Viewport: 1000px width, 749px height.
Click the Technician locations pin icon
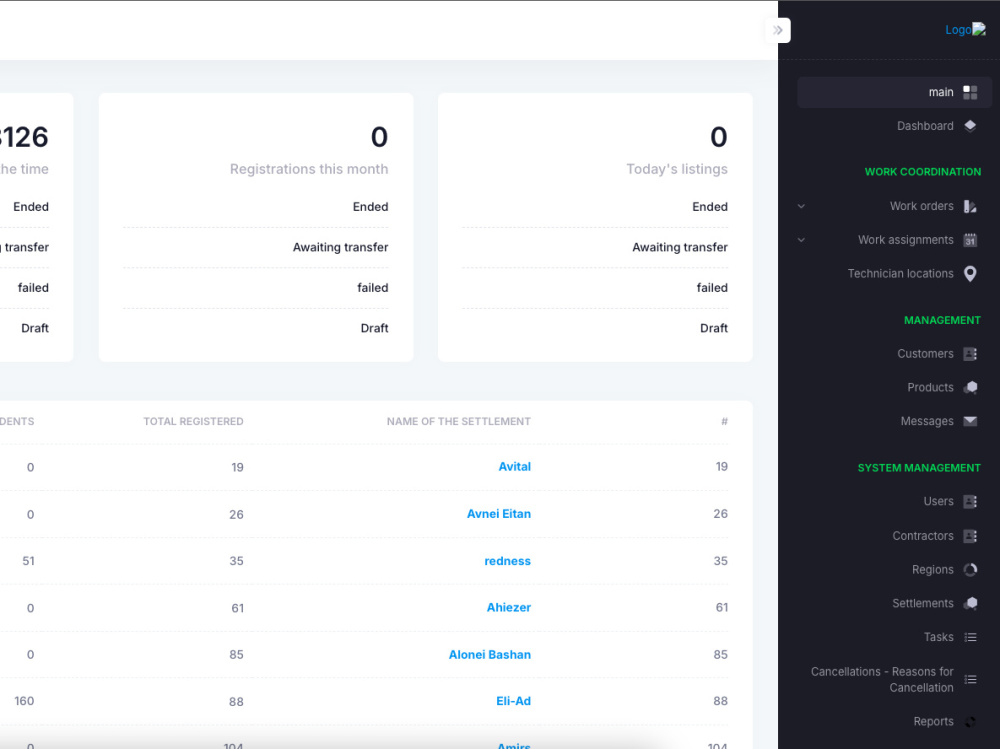pyautogui.click(x=970, y=274)
